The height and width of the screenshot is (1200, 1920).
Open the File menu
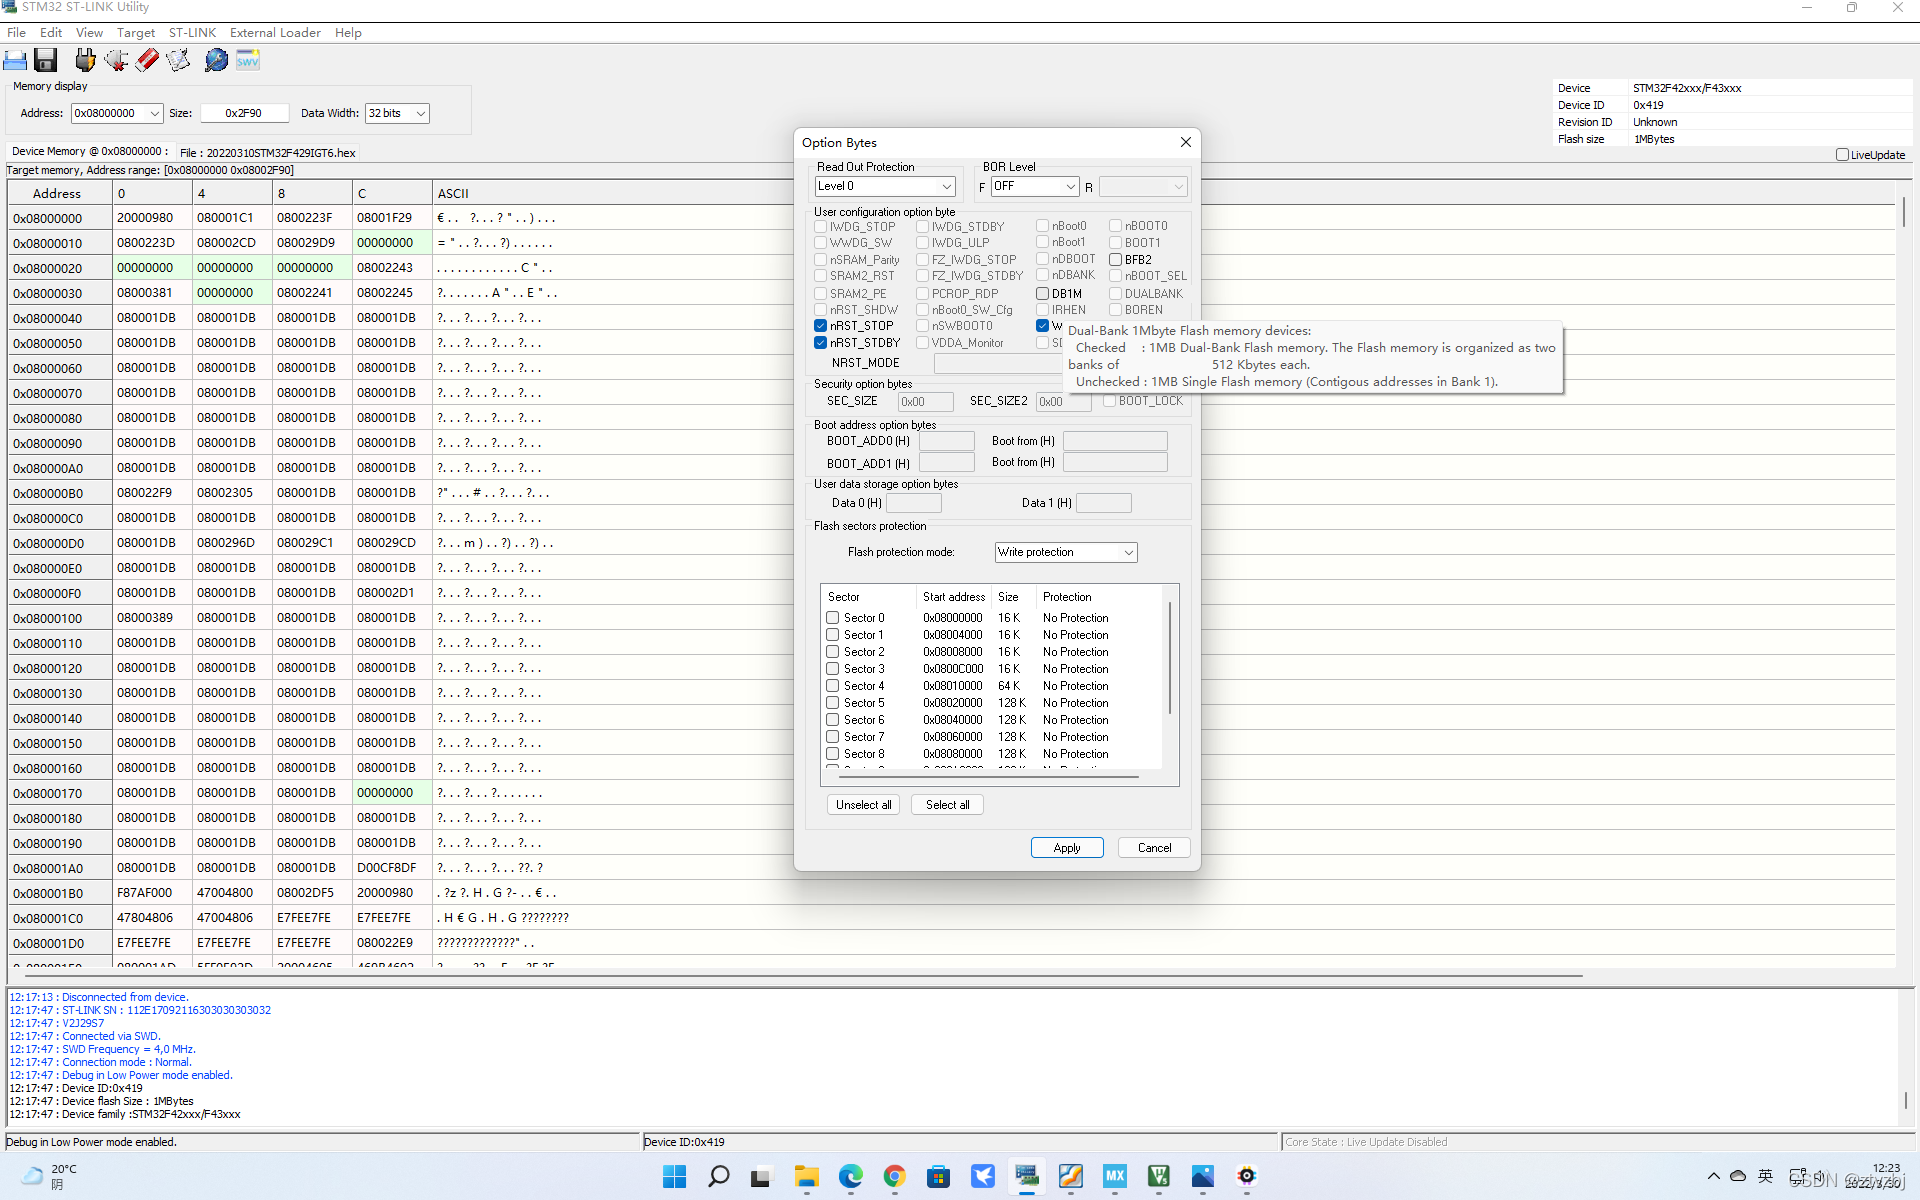[x=16, y=32]
